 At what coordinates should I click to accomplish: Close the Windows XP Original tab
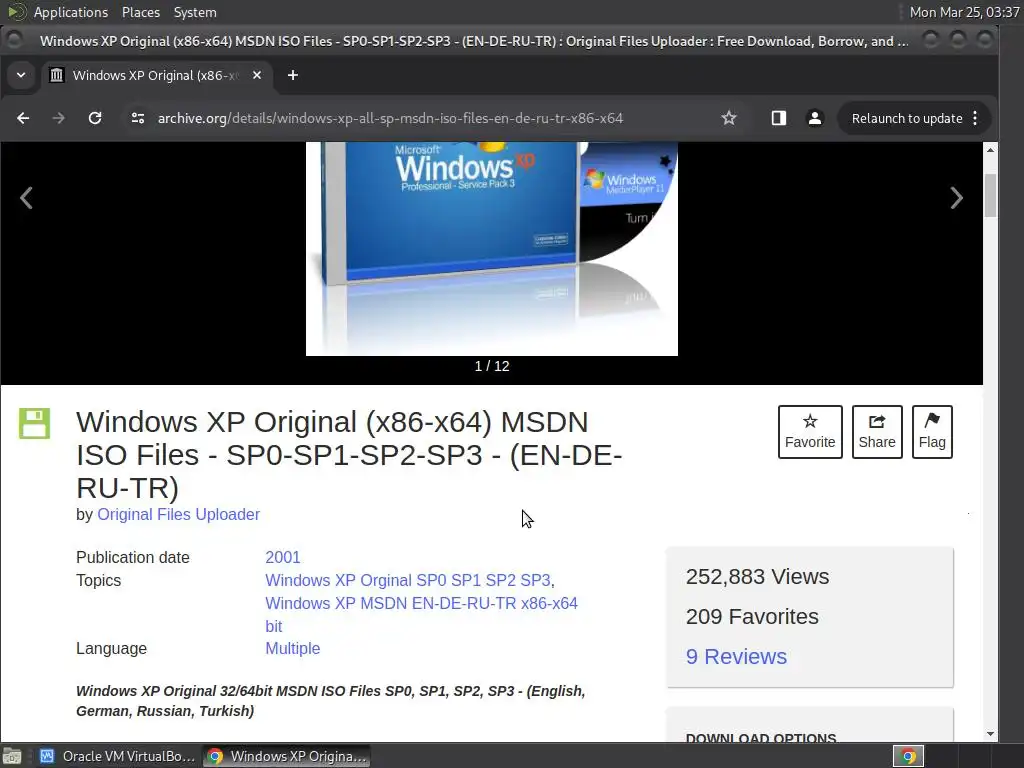pos(257,75)
